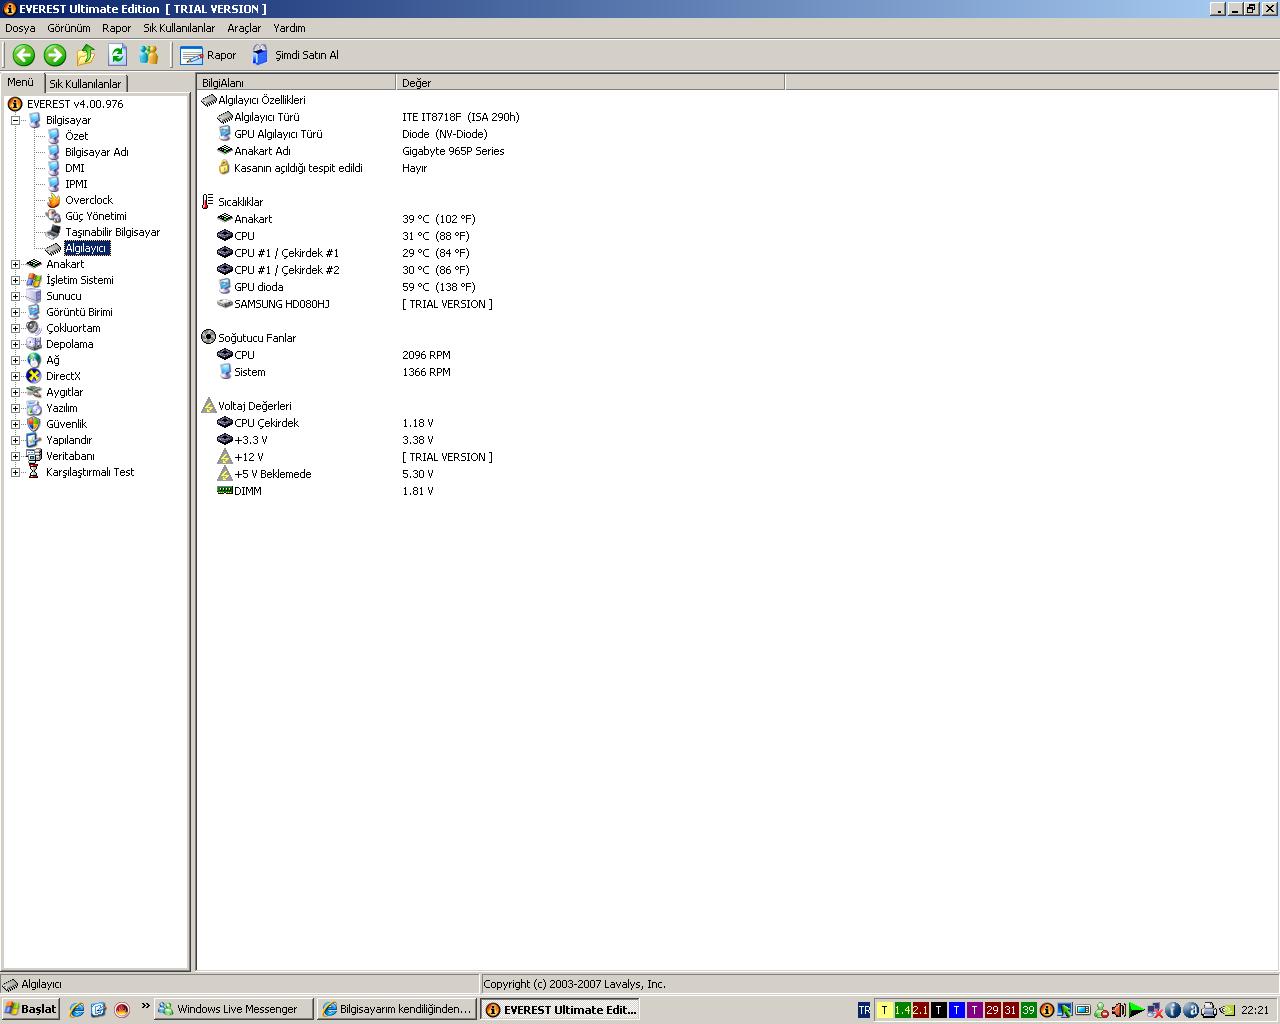The width and height of the screenshot is (1280, 1024).
Task: Click the Yazılım tree icon
Action: click(x=34, y=408)
